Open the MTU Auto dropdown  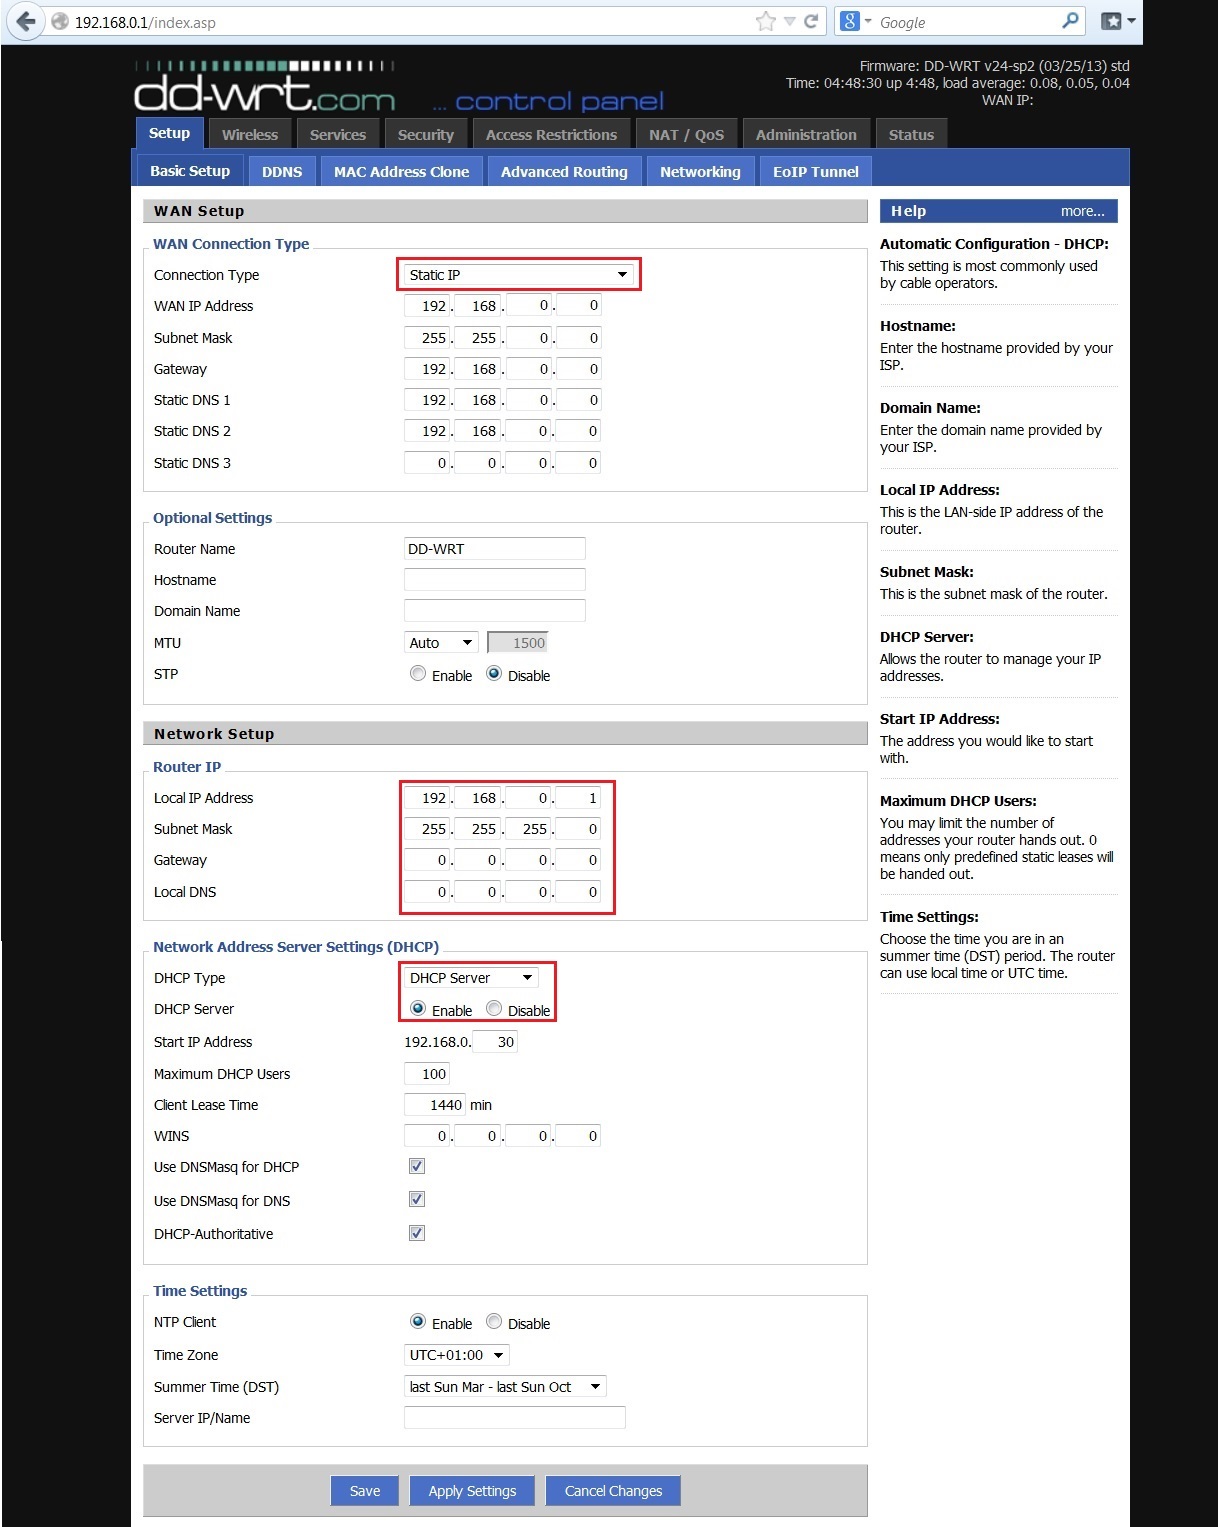(x=441, y=643)
